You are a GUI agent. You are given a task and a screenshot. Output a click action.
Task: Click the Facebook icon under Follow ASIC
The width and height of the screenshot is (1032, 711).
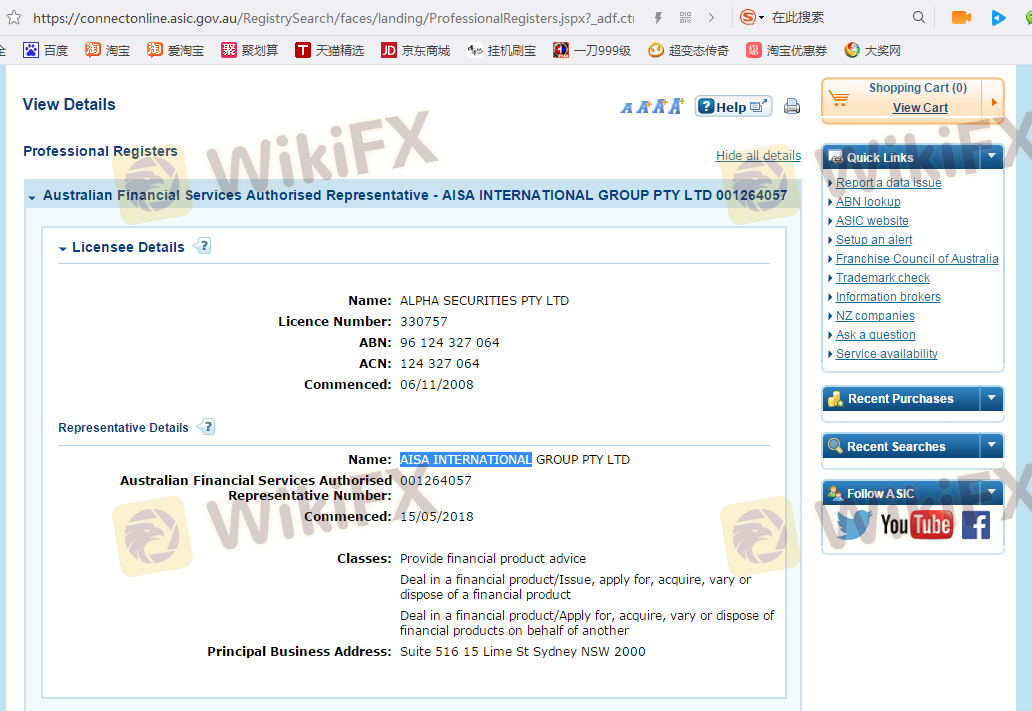pyautogui.click(x=975, y=524)
